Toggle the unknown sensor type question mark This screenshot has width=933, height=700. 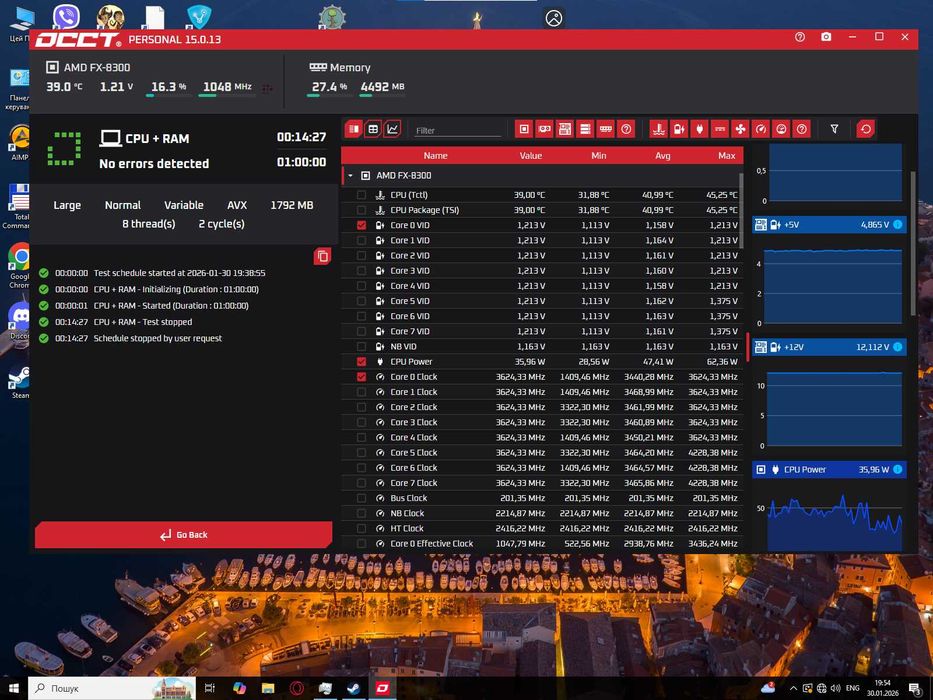click(x=802, y=129)
